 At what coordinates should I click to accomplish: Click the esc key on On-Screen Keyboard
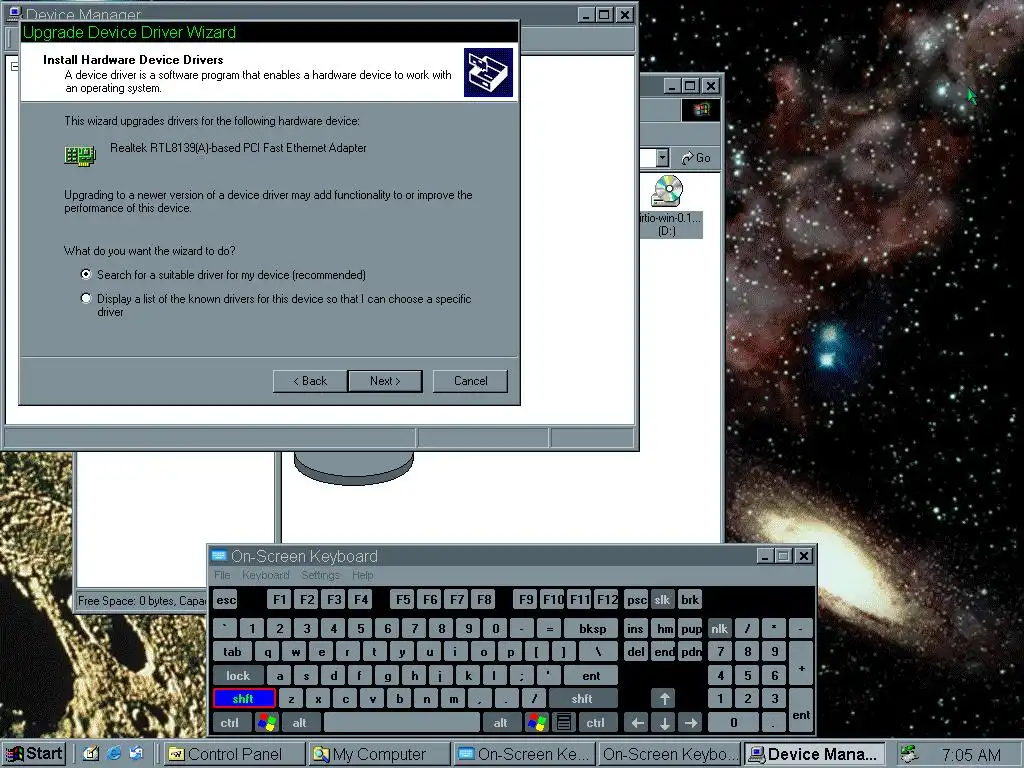pos(226,600)
